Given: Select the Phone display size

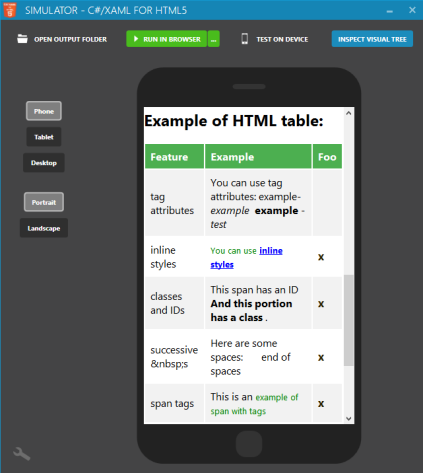Looking at the screenshot, I should tap(44, 111).
